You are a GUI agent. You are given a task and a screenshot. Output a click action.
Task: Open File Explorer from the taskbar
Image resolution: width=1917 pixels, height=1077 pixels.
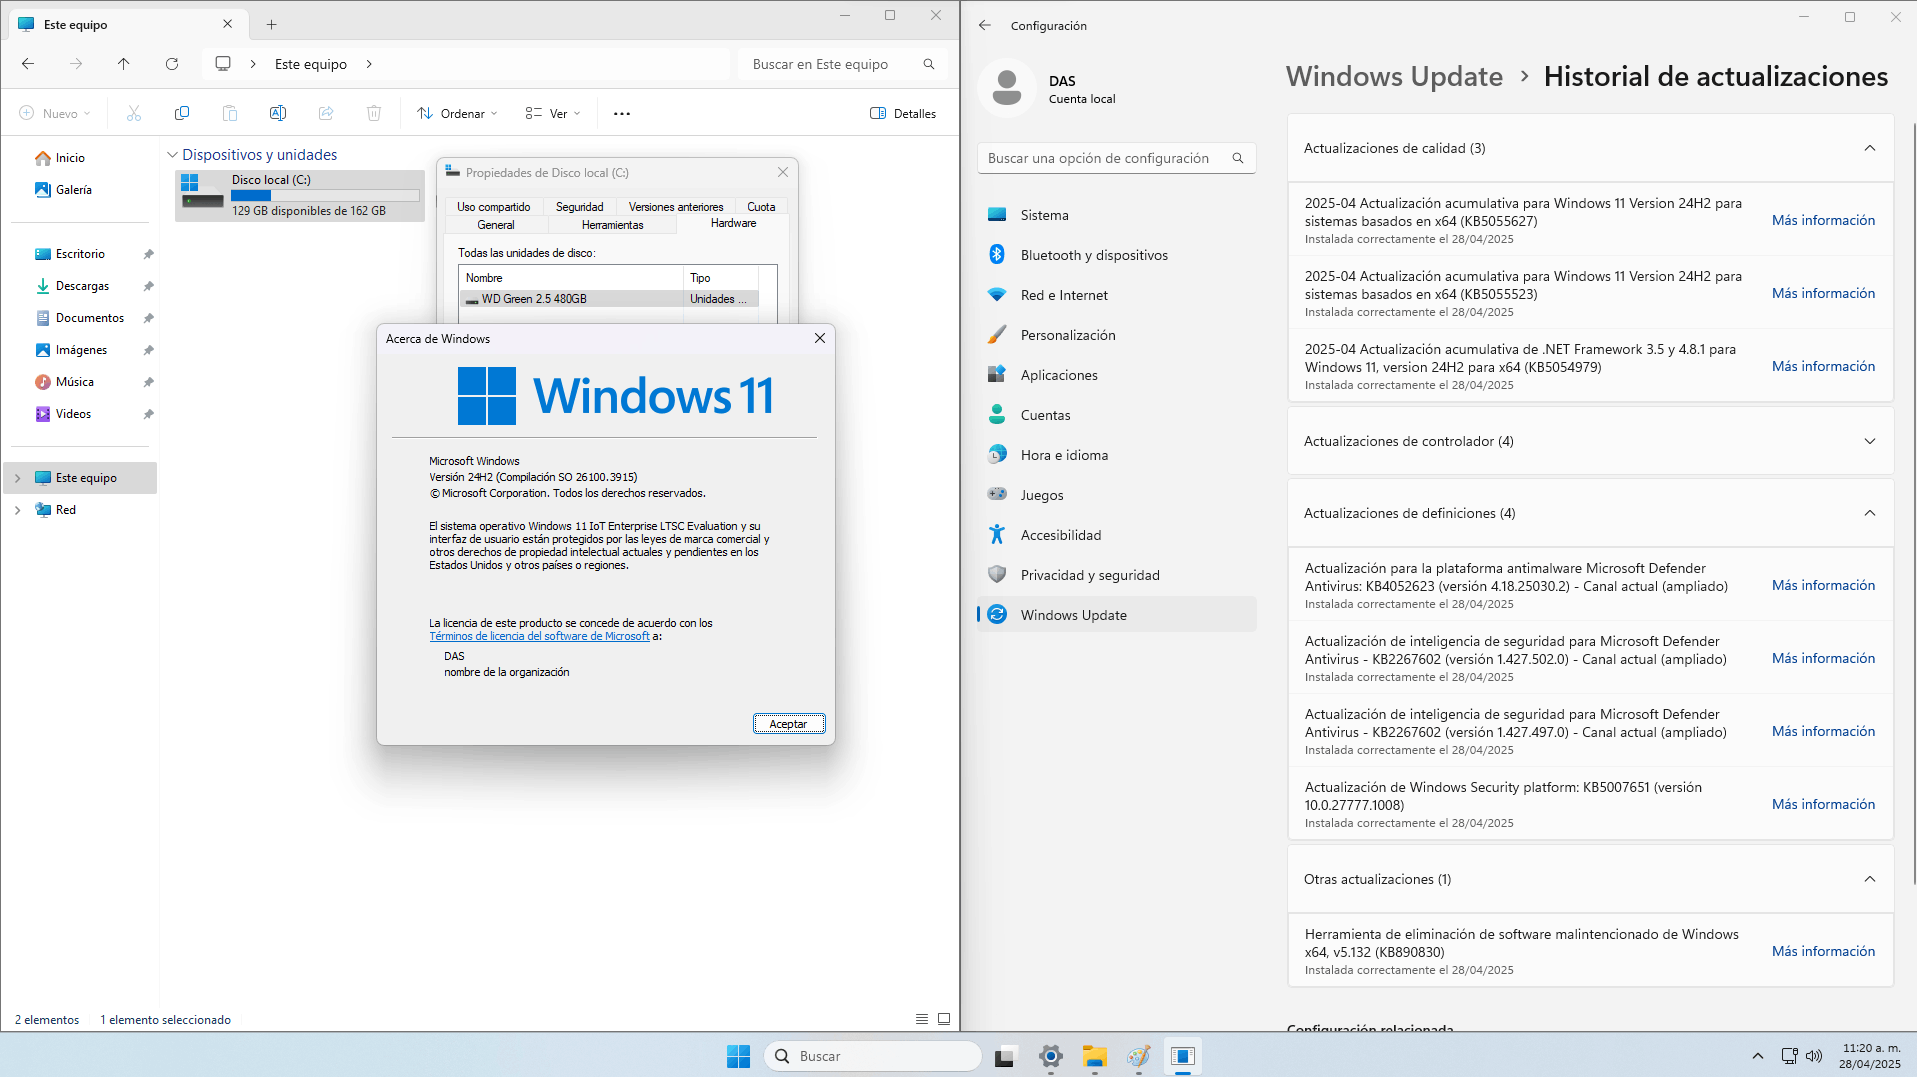pyautogui.click(x=1095, y=1056)
